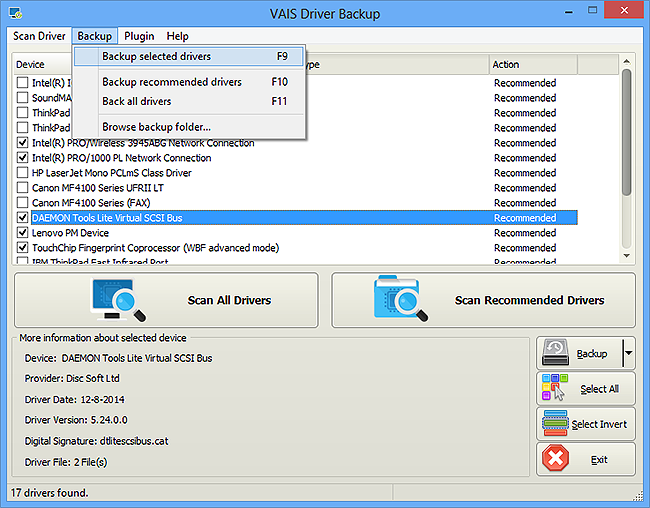Select the Lenovo PM Device row text
The height and width of the screenshot is (508, 650).
(70, 233)
